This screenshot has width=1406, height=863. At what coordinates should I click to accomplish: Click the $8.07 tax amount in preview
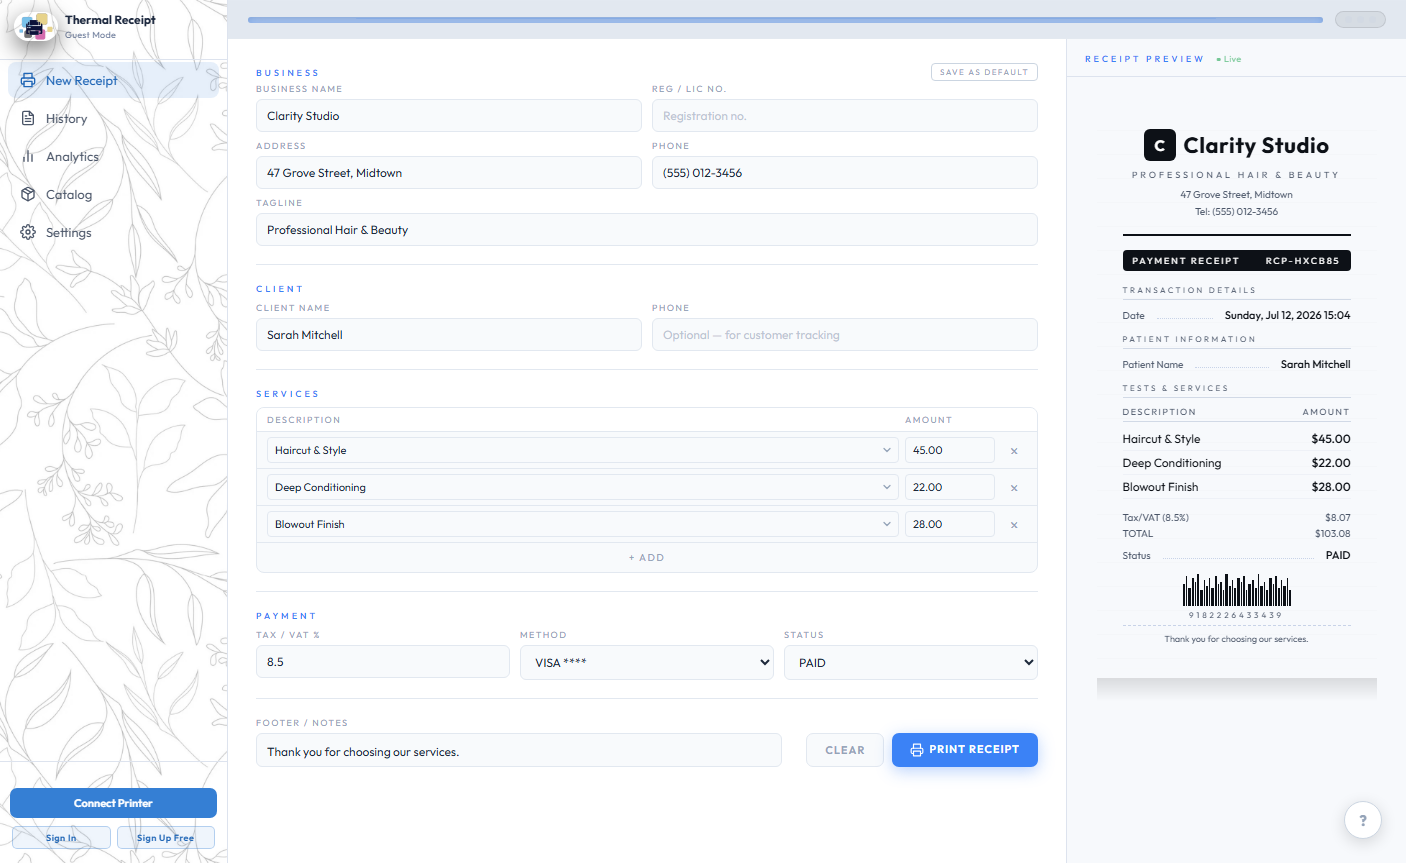tap(1337, 518)
